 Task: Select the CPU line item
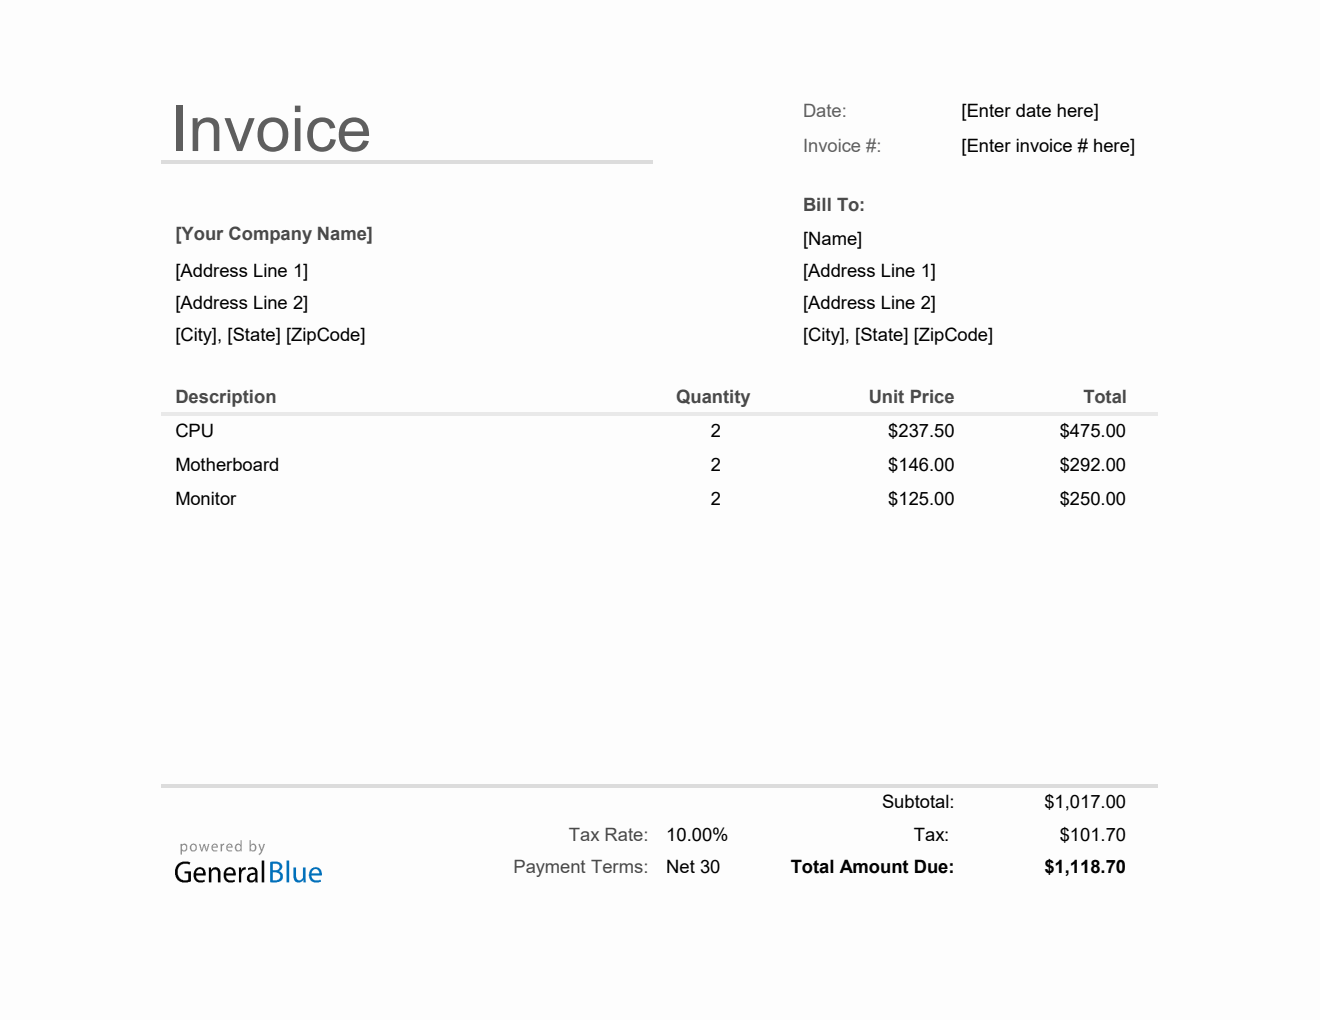click(194, 430)
